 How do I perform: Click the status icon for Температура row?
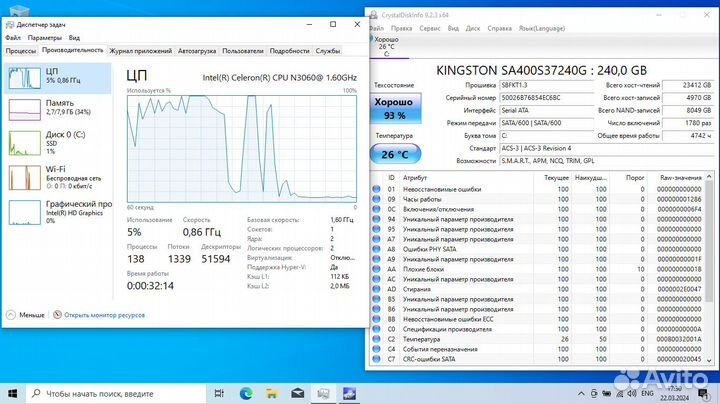pyautogui.click(x=377, y=339)
